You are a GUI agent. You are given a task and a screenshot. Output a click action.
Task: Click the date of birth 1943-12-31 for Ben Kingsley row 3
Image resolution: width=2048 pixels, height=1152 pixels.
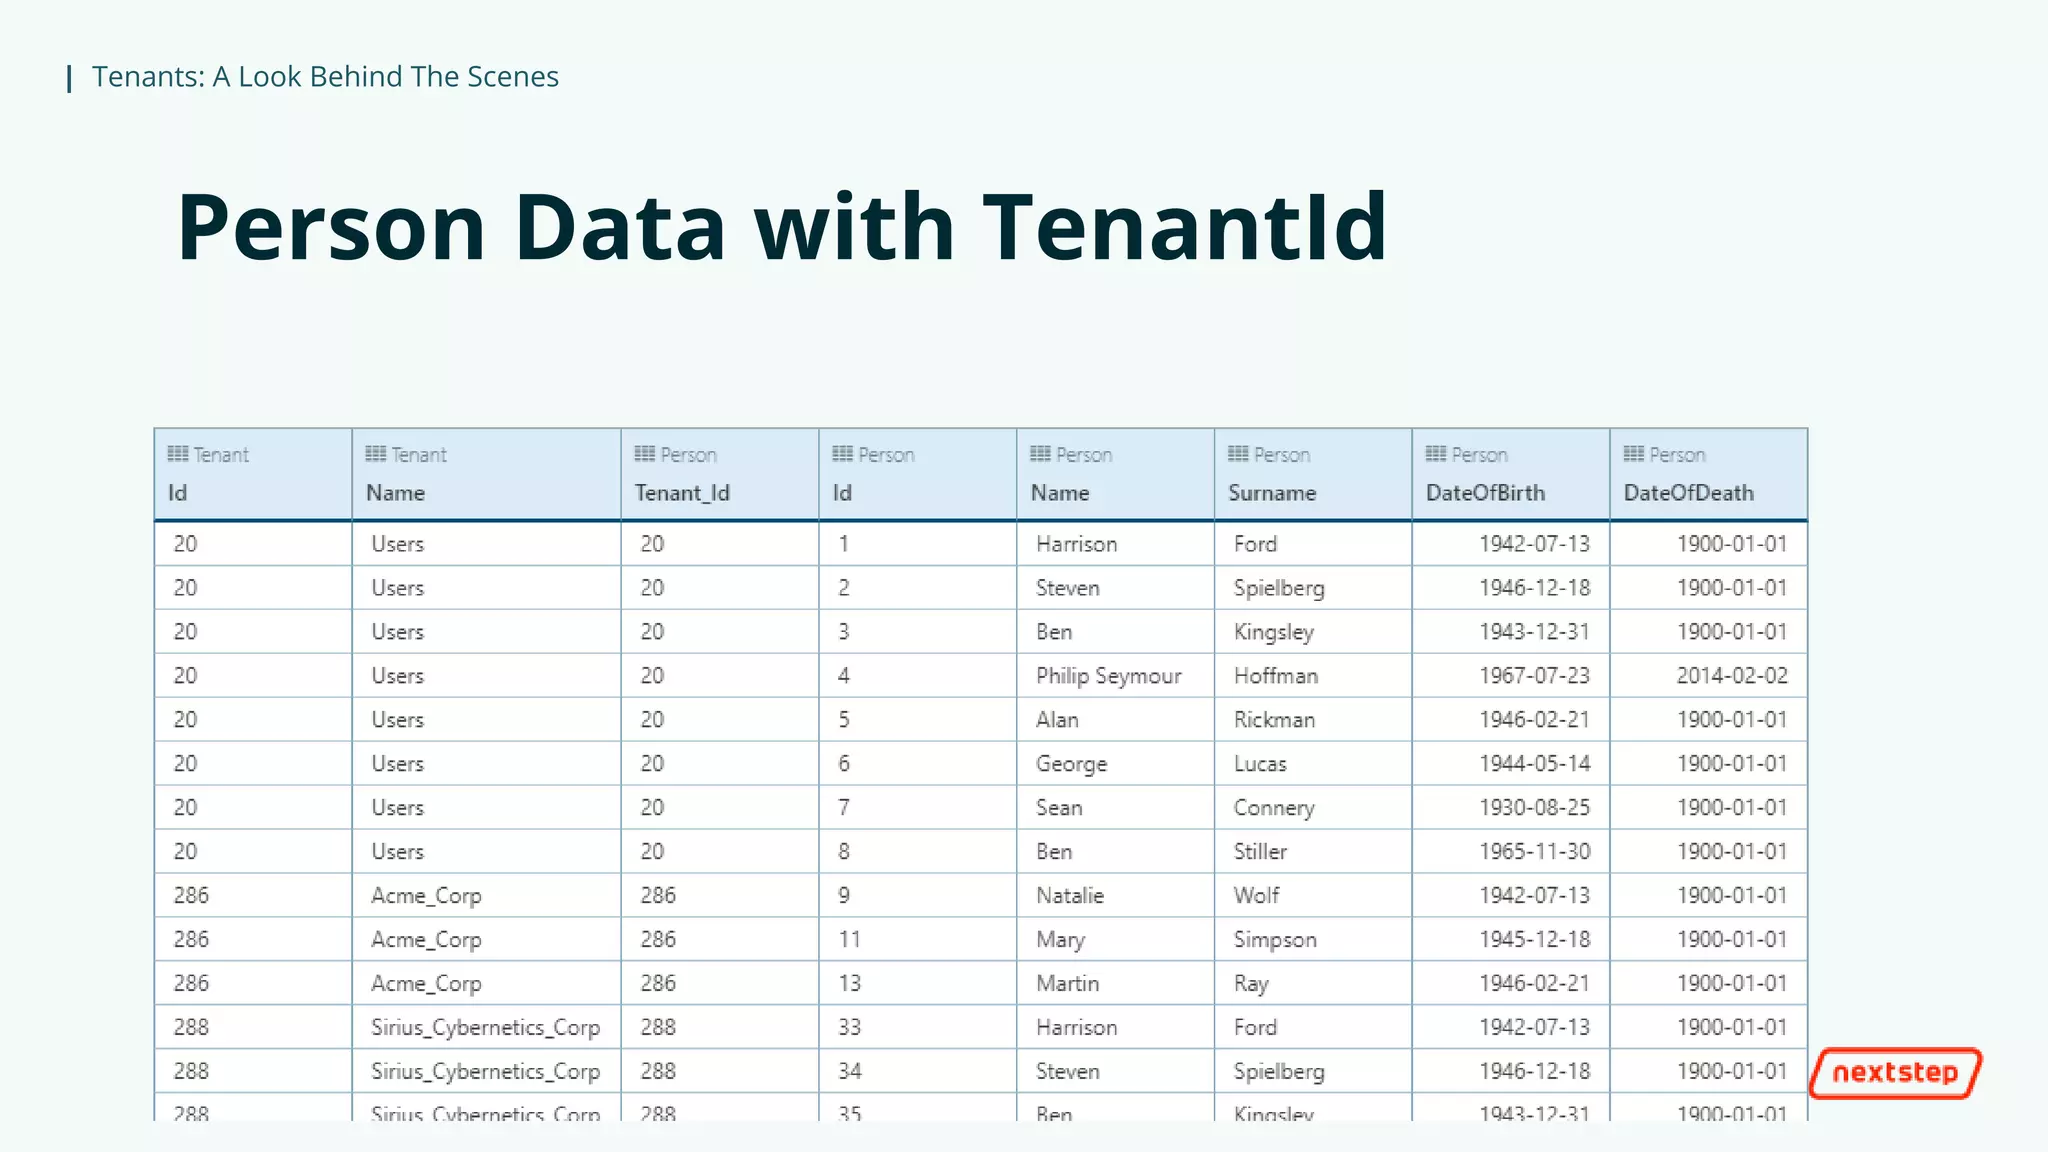point(1534,632)
